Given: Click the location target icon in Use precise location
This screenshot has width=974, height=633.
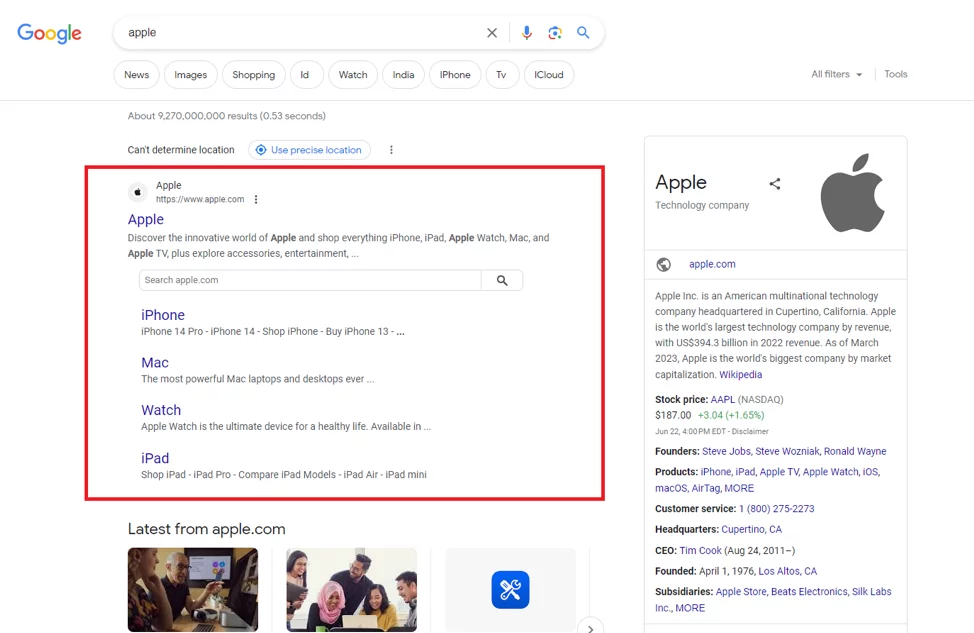Looking at the screenshot, I should pos(261,150).
